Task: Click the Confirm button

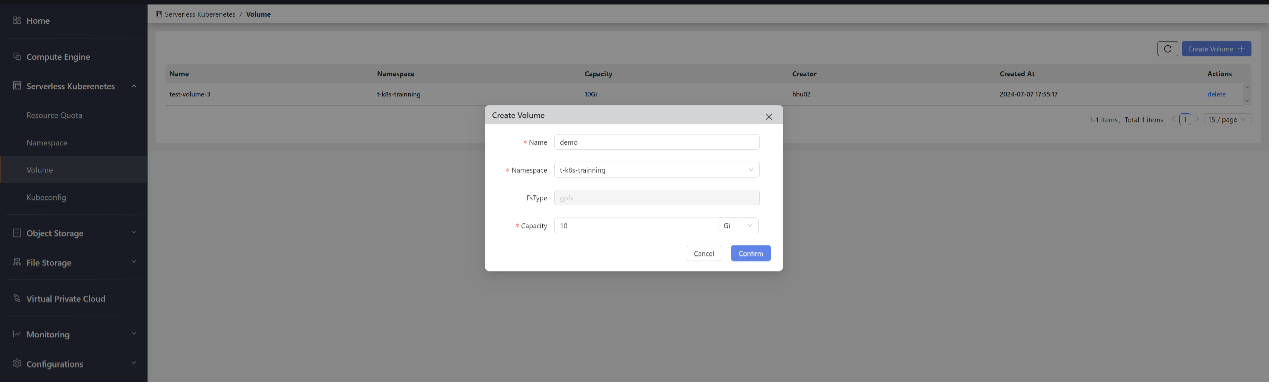Action: pyautogui.click(x=750, y=253)
